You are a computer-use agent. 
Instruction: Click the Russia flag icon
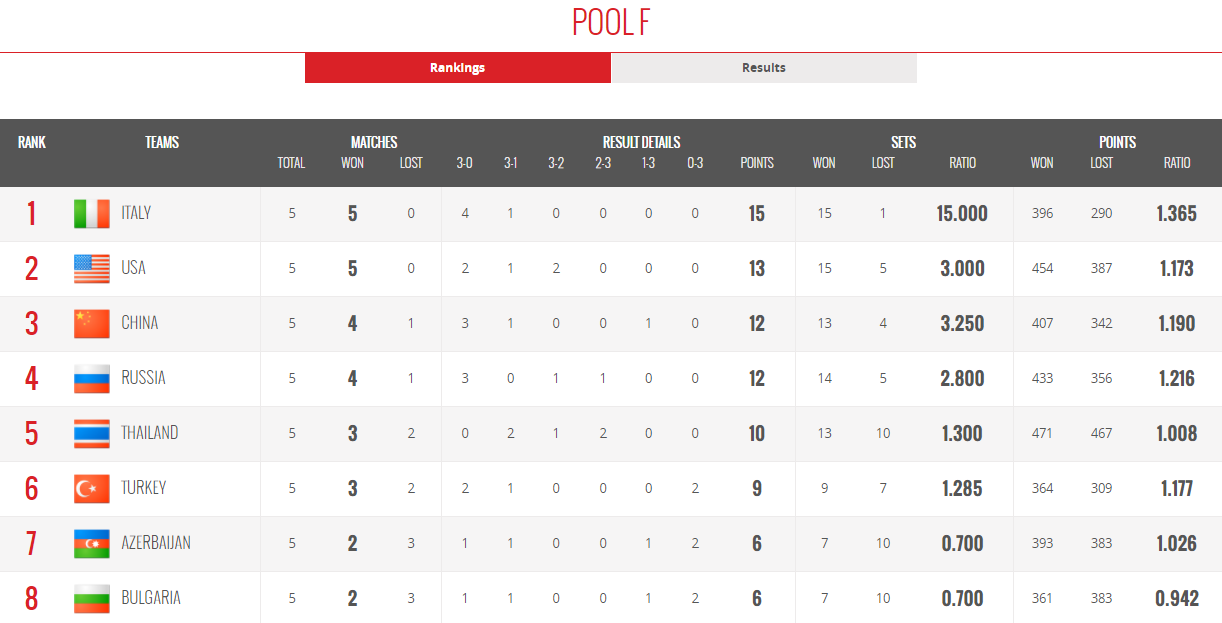[x=92, y=378]
